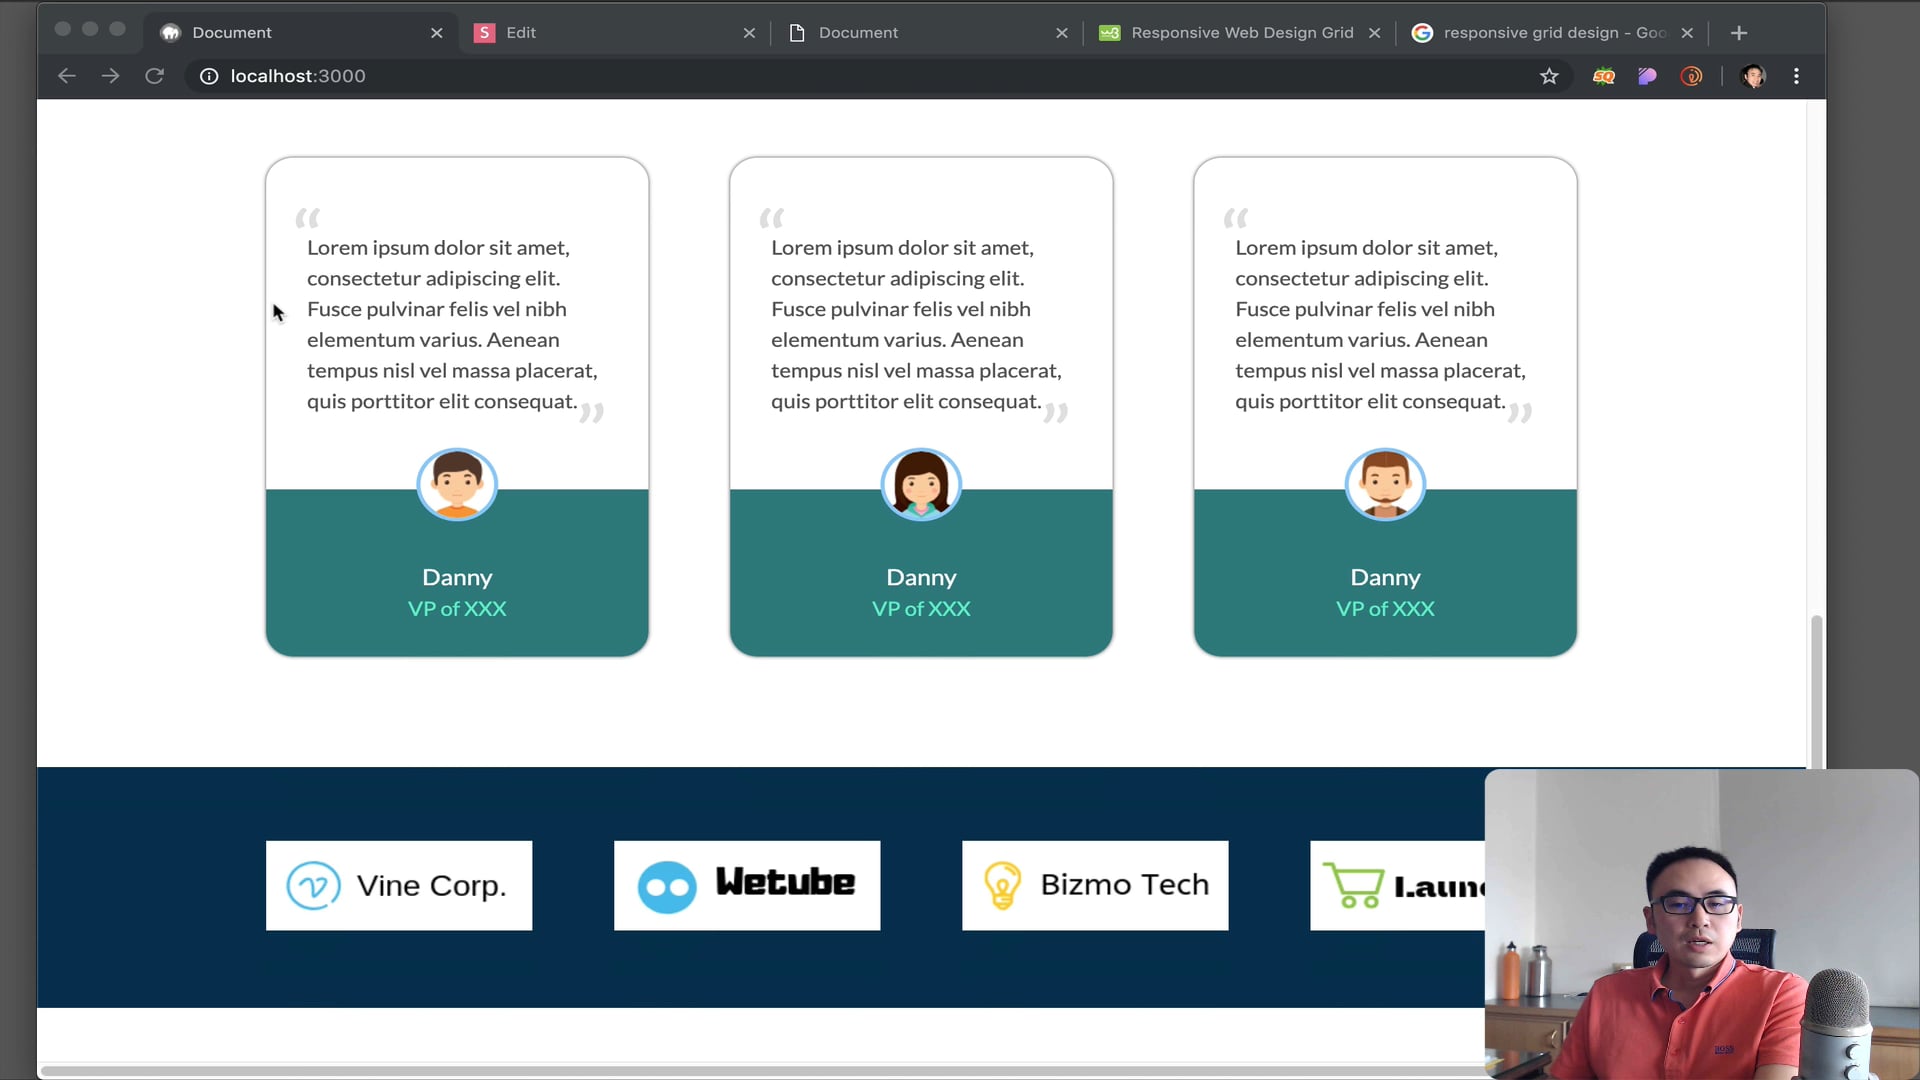Click the purple extension icon
1920x1080 pixels.
(1647, 76)
